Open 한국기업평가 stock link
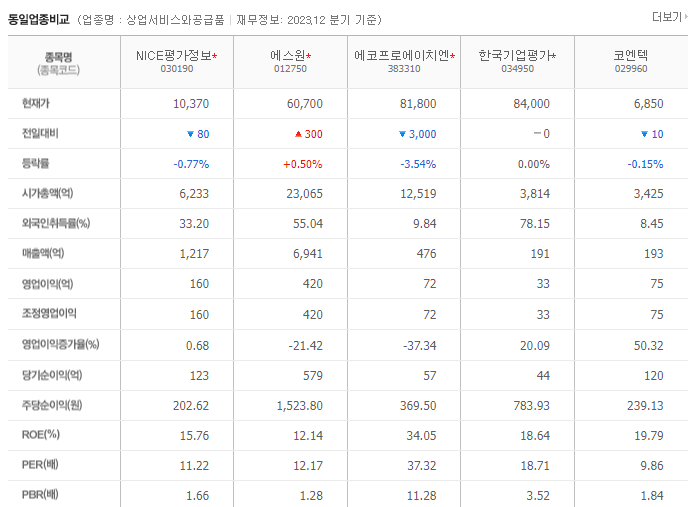Screen dimensions: 689x507 515,56
